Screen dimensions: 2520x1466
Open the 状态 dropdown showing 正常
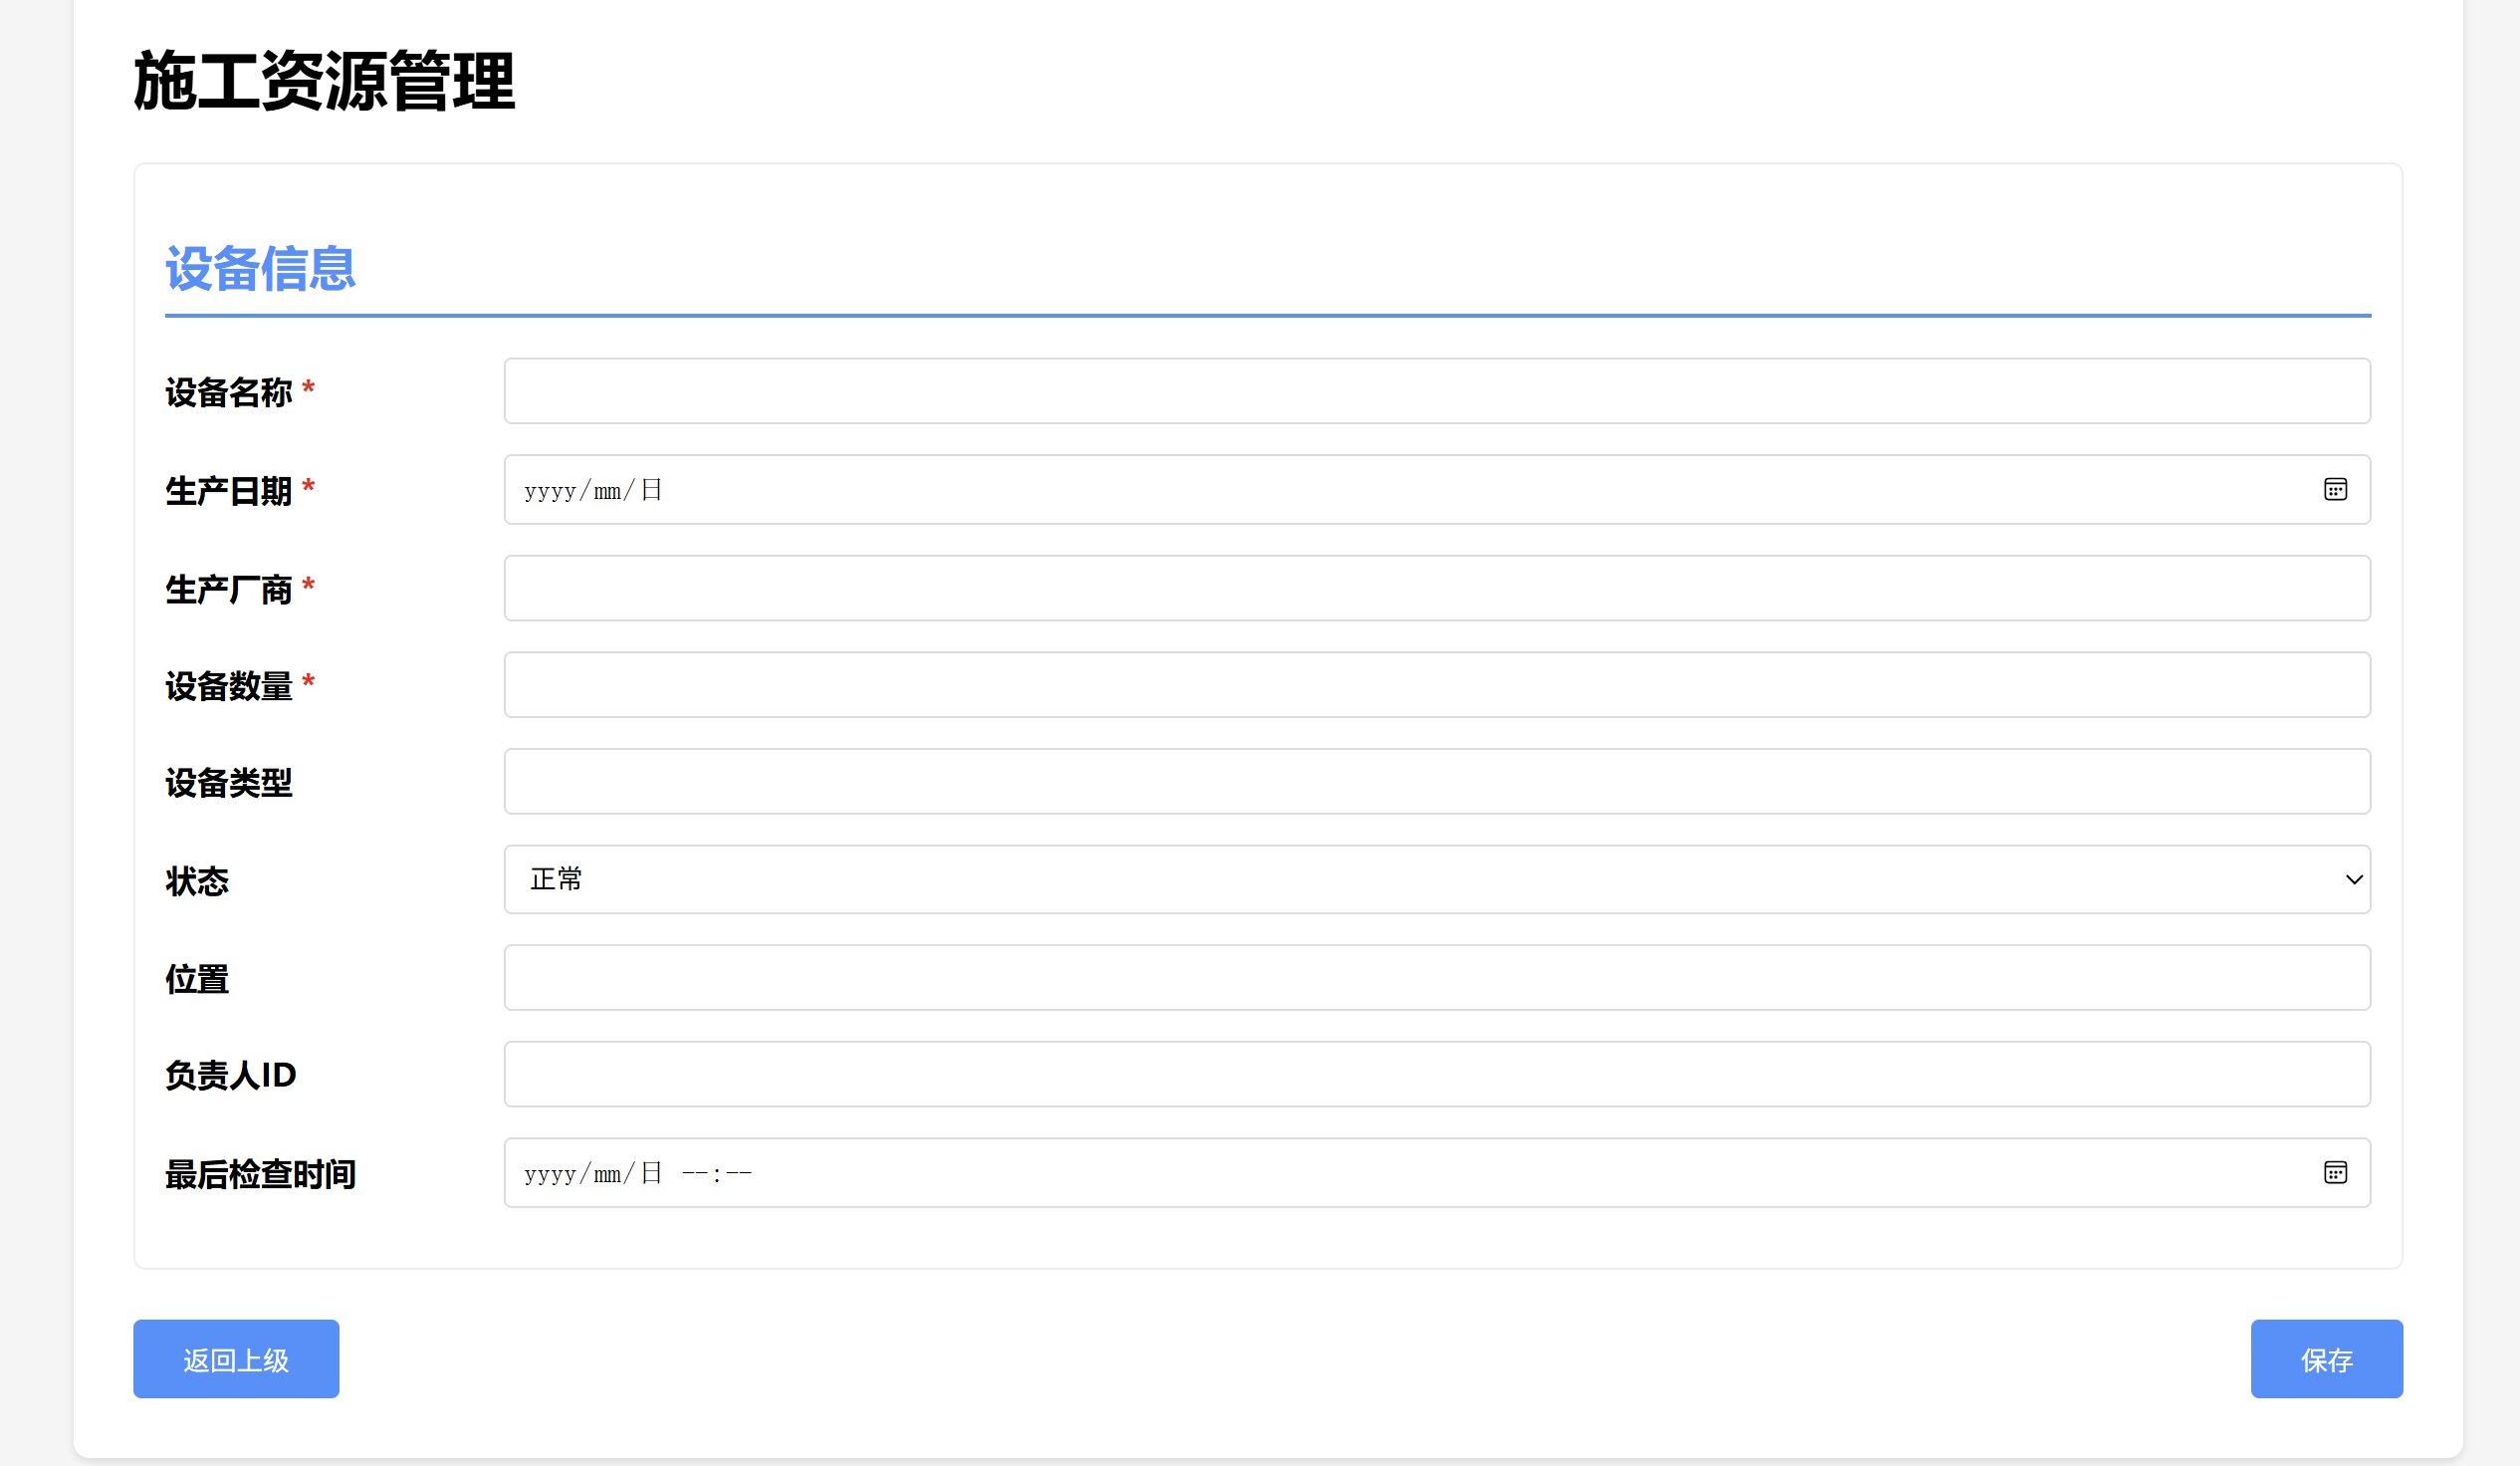(x=1436, y=879)
